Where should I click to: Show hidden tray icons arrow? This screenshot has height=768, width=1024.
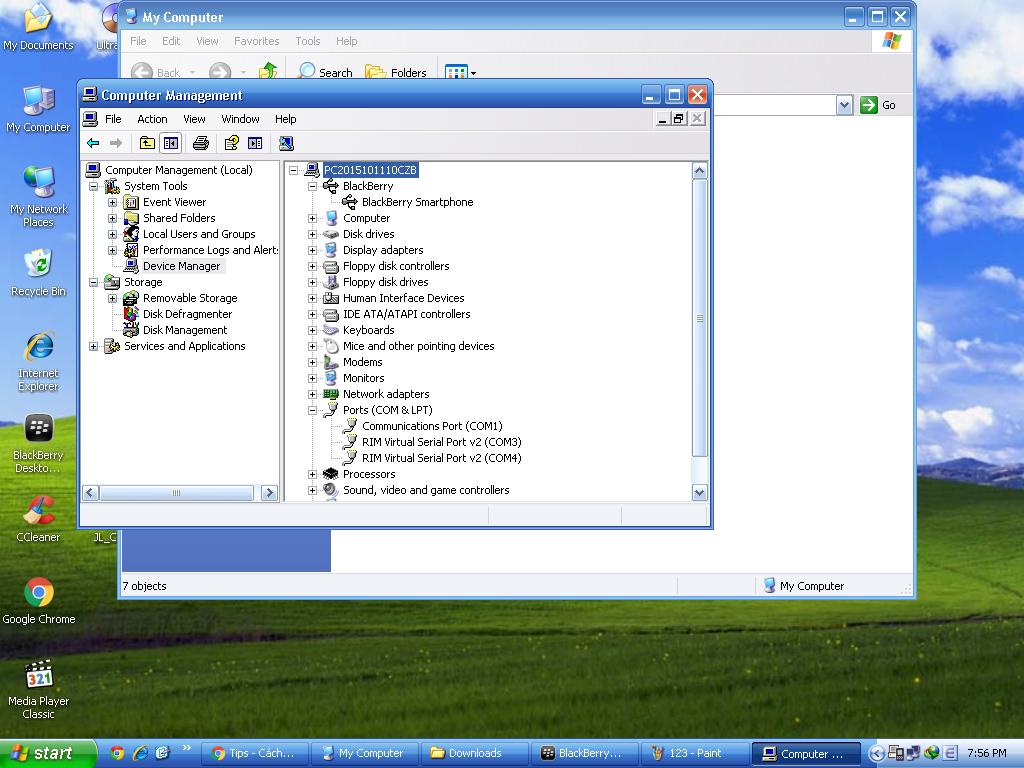tap(878, 753)
